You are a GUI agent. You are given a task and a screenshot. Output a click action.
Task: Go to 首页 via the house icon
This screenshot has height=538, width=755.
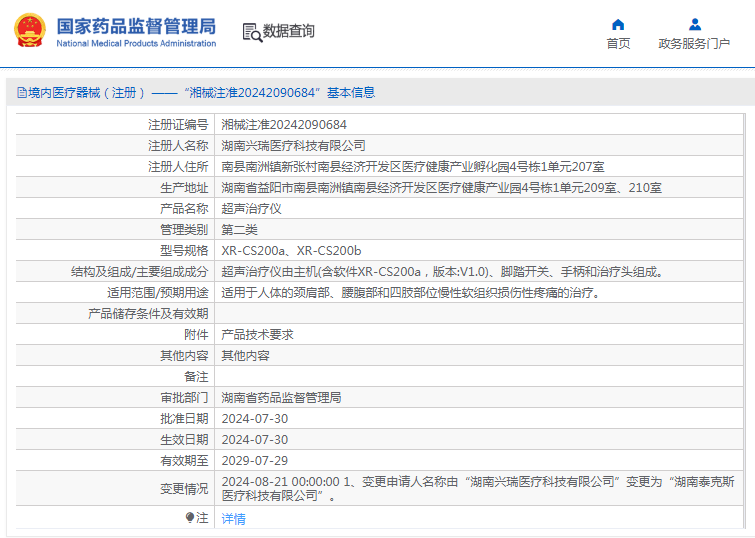pyautogui.click(x=618, y=25)
